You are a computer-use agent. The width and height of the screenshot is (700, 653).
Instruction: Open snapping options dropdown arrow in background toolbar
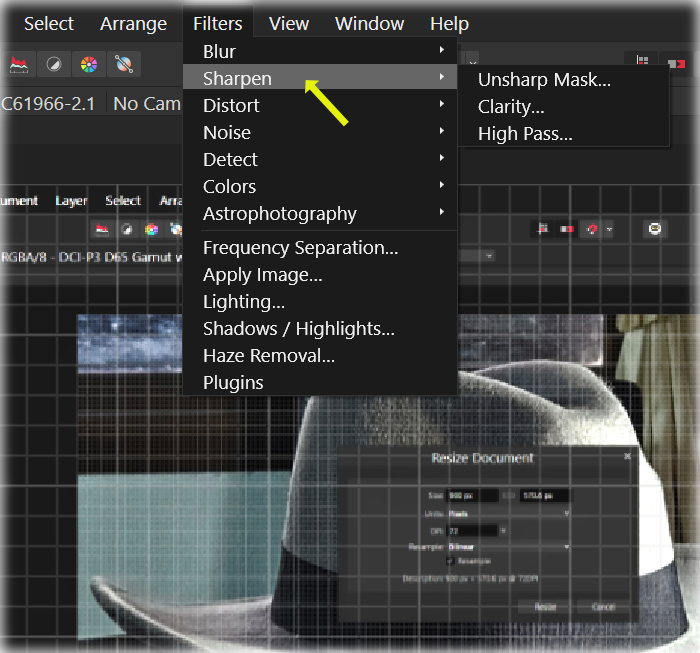click(x=609, y=230)
